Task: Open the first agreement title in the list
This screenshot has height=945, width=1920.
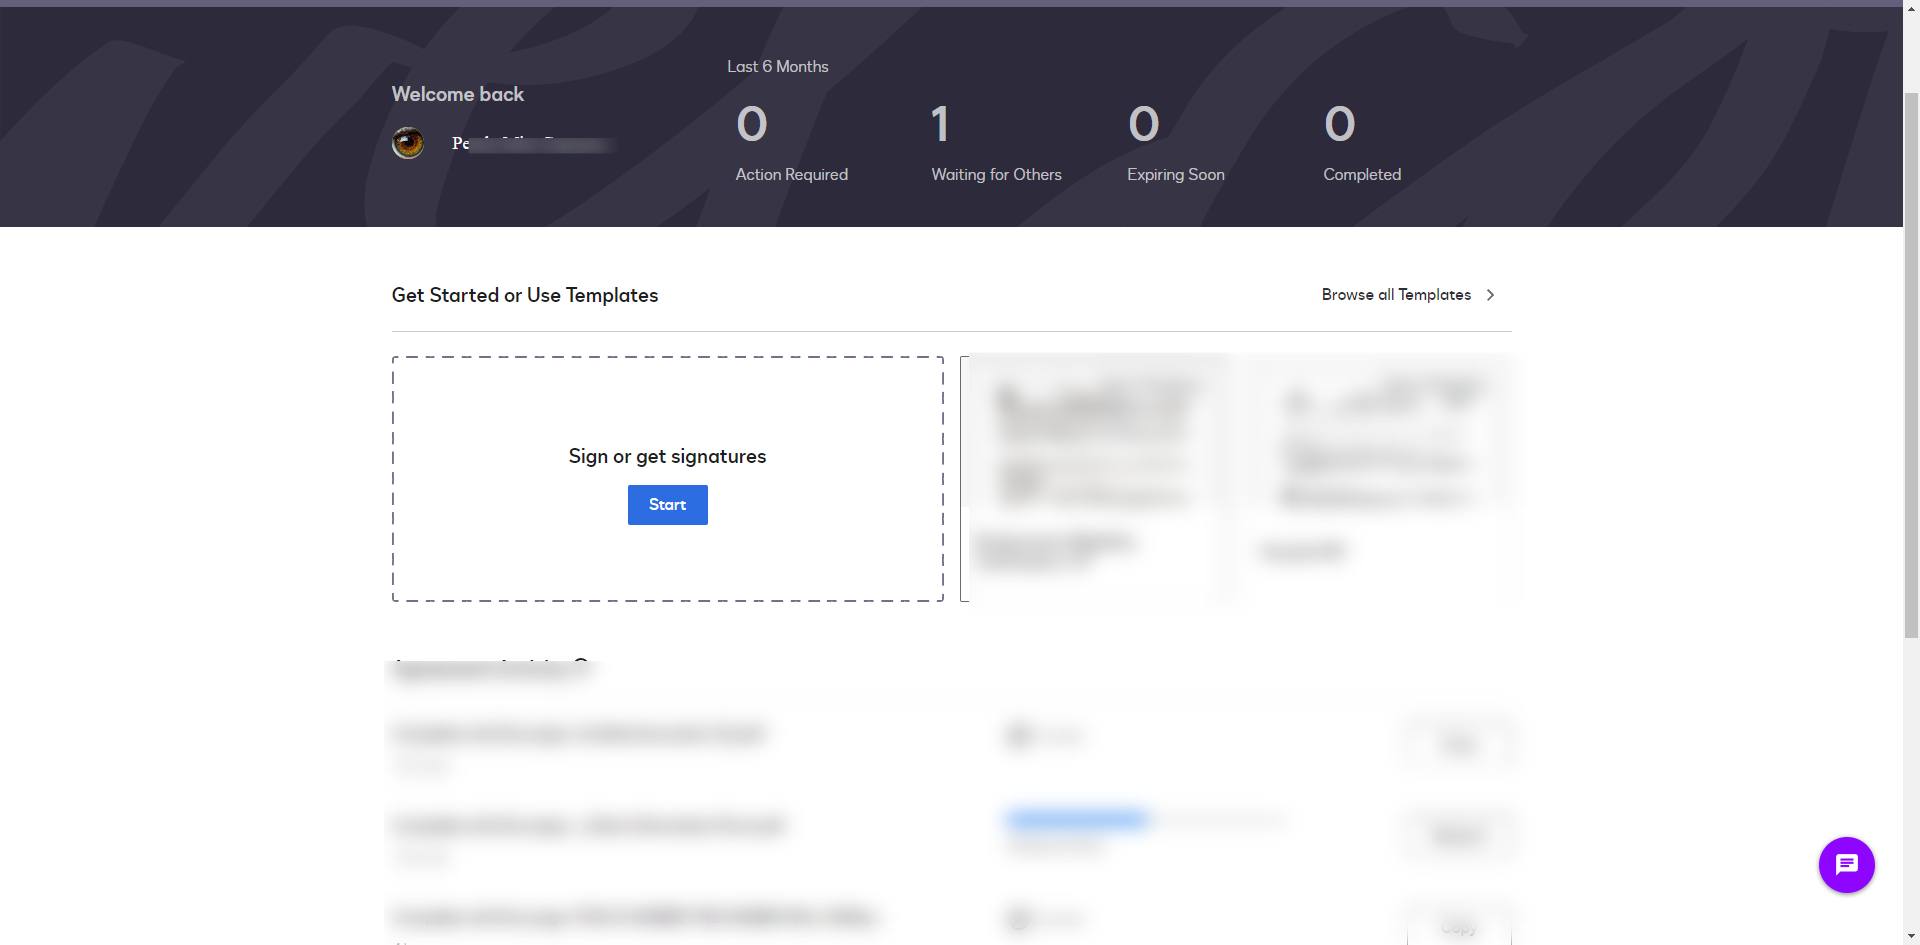Action: pos(579,734)
